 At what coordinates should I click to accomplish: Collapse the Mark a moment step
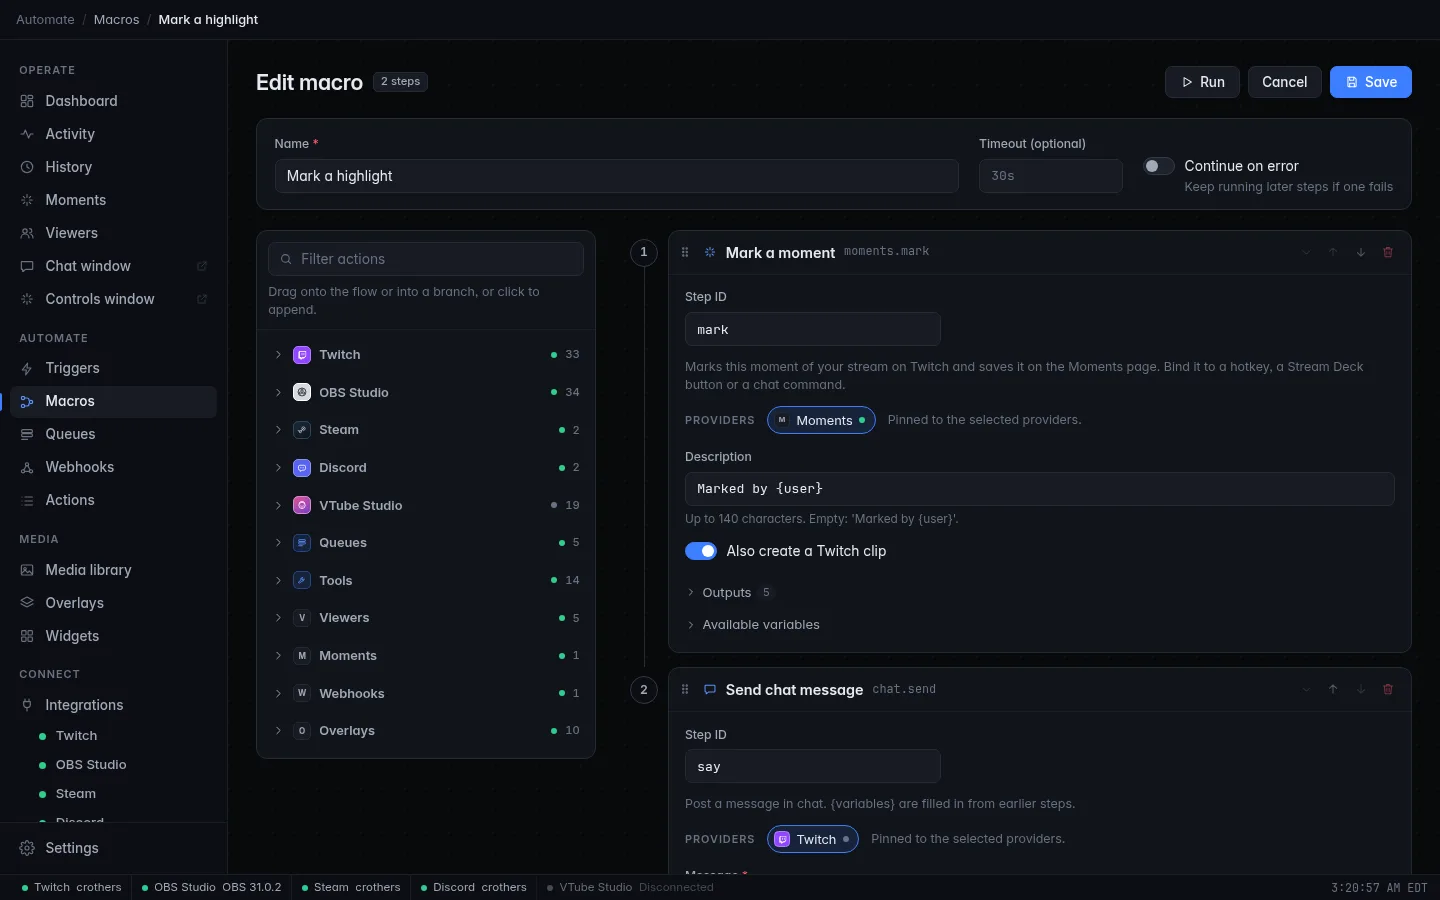click(x=1306, y=253)
